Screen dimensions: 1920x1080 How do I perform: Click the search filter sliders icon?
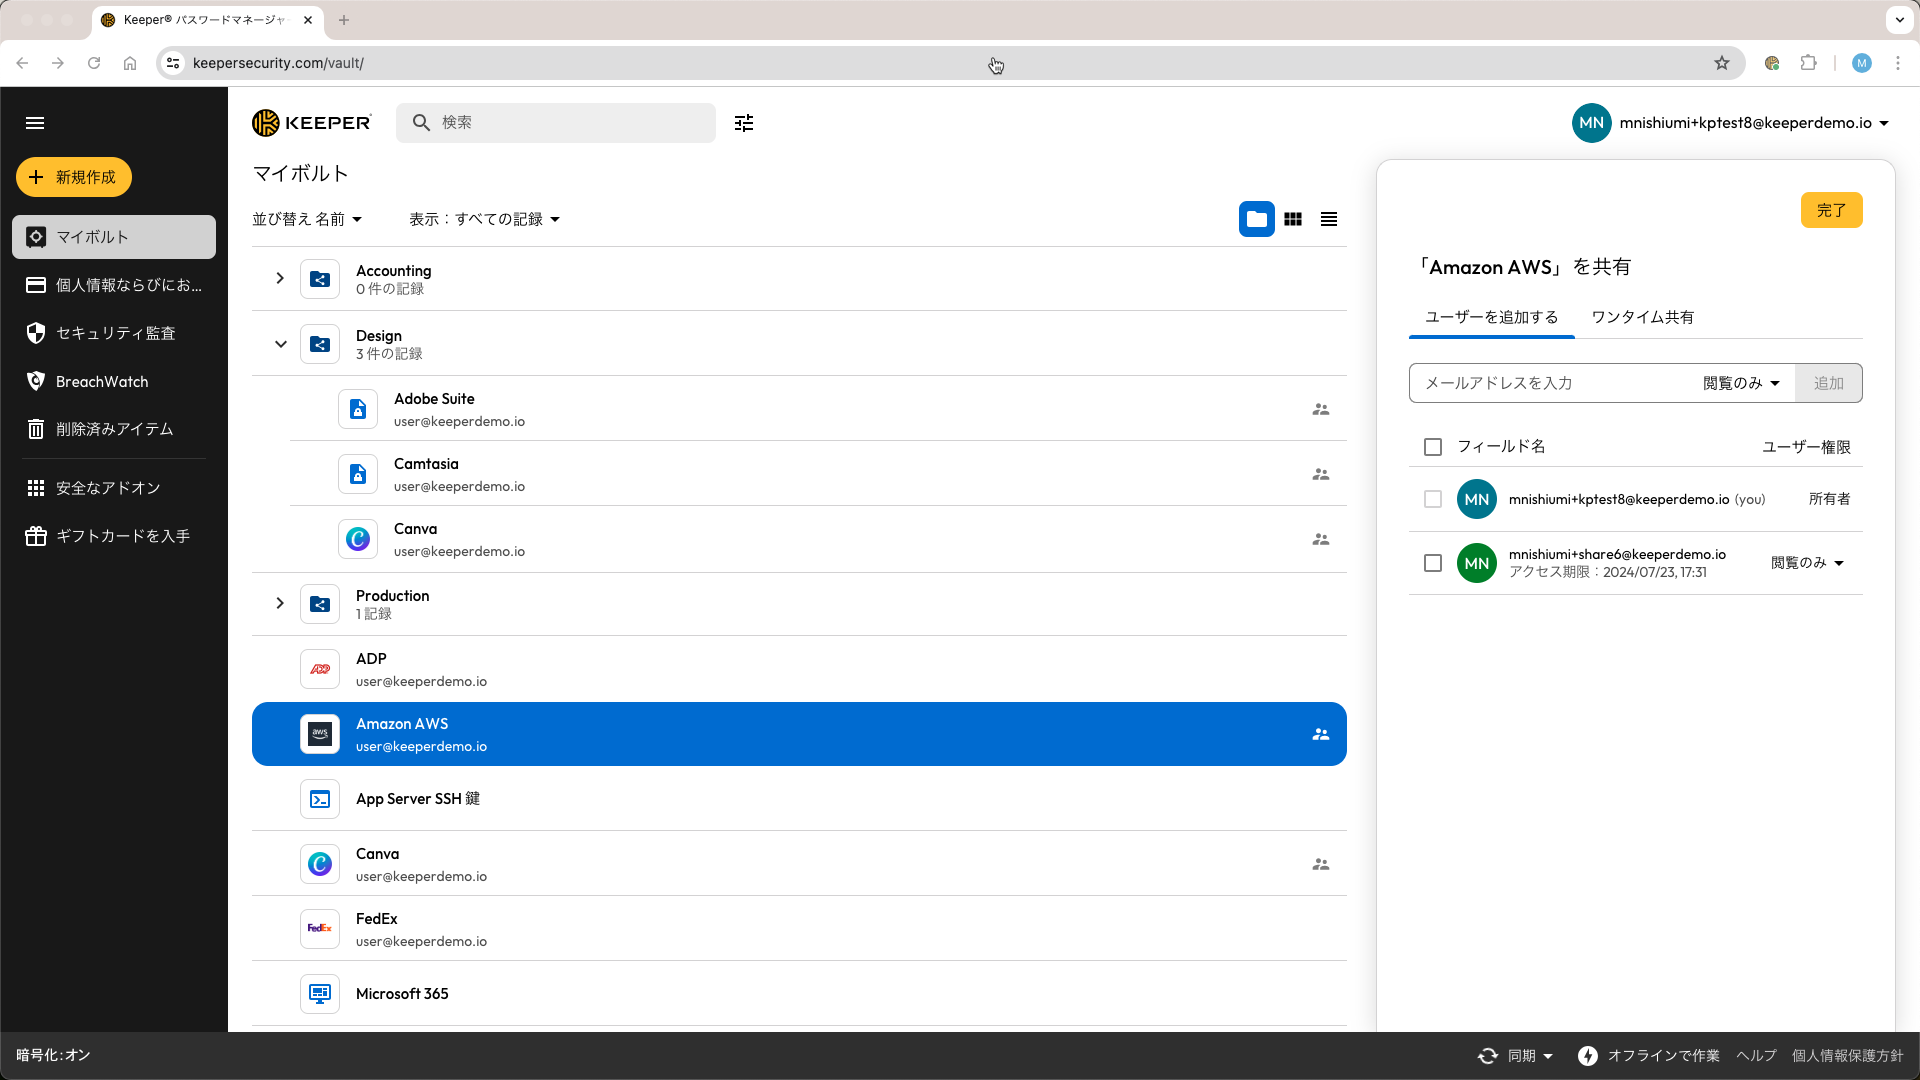click(743, 123)
